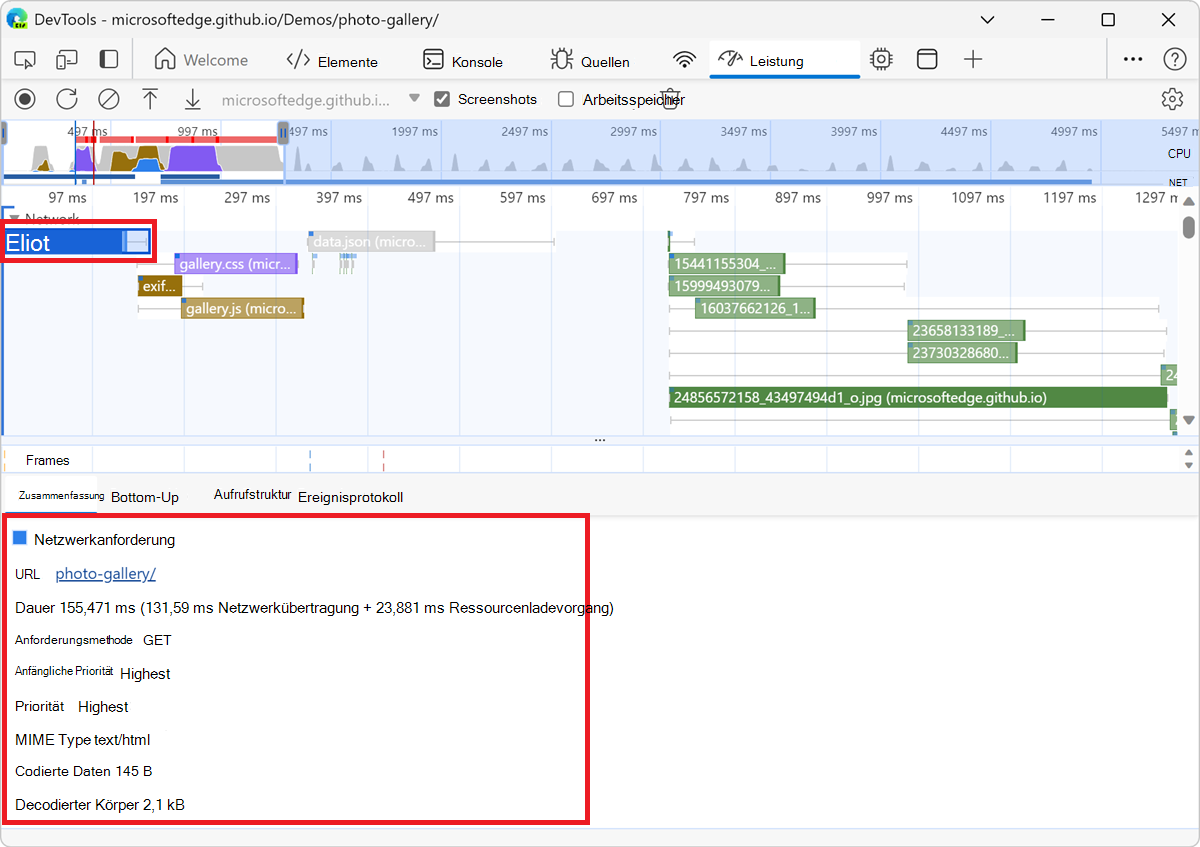This screenshot has width=1200, height=847.
Task: Open the Ereignisprotokoll tab
Action: pos(350,497)
